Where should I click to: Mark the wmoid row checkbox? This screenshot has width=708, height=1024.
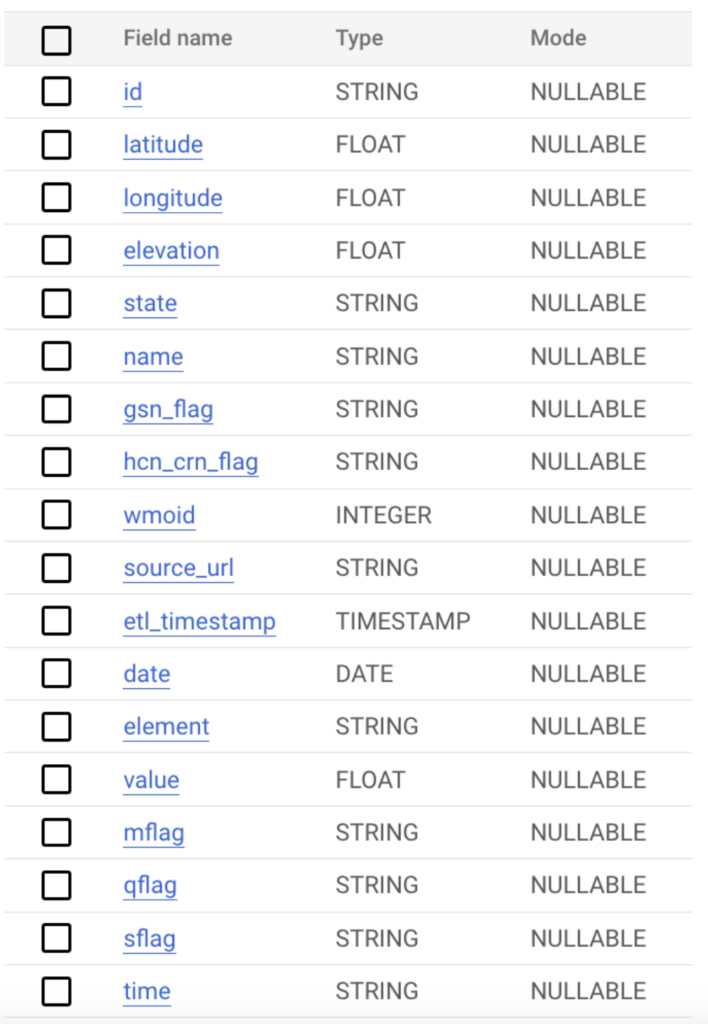point(57,515)
